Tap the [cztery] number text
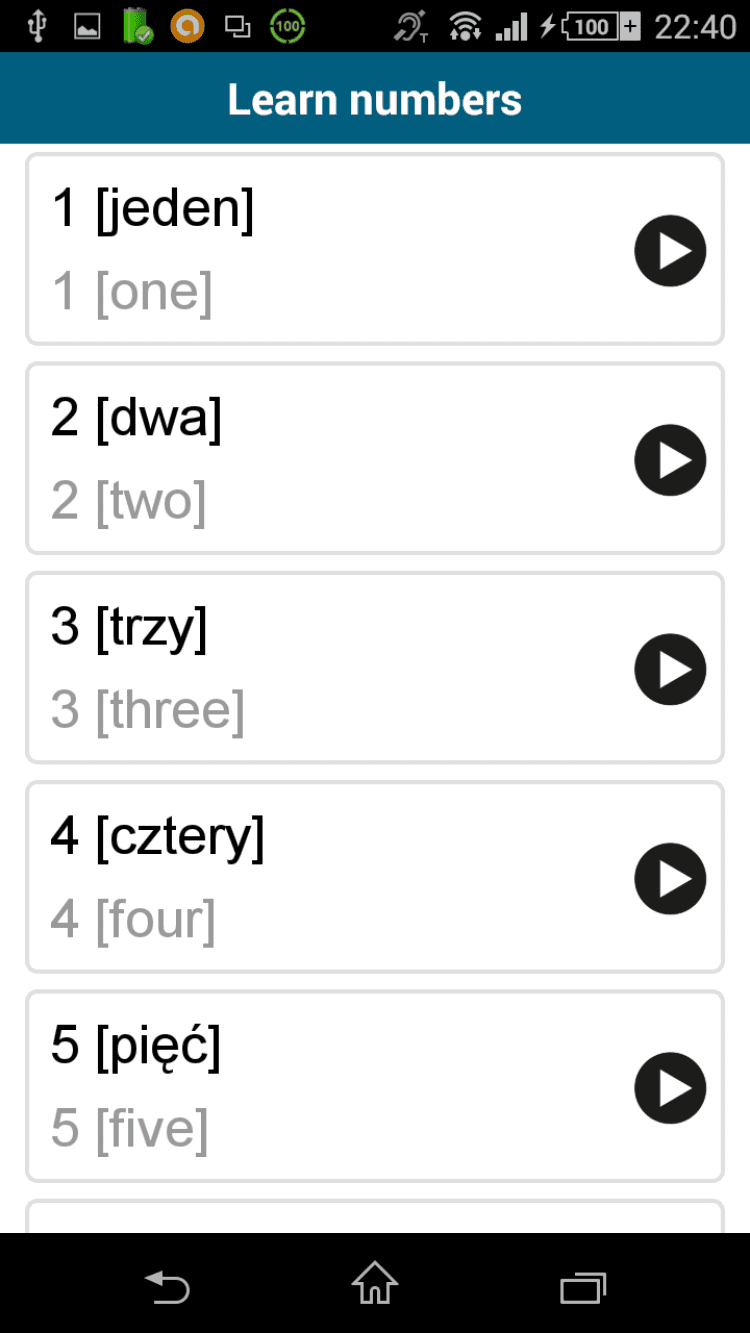Image resolution: width=750 pixels, height=1333 pixels. [x=180, y=836]
